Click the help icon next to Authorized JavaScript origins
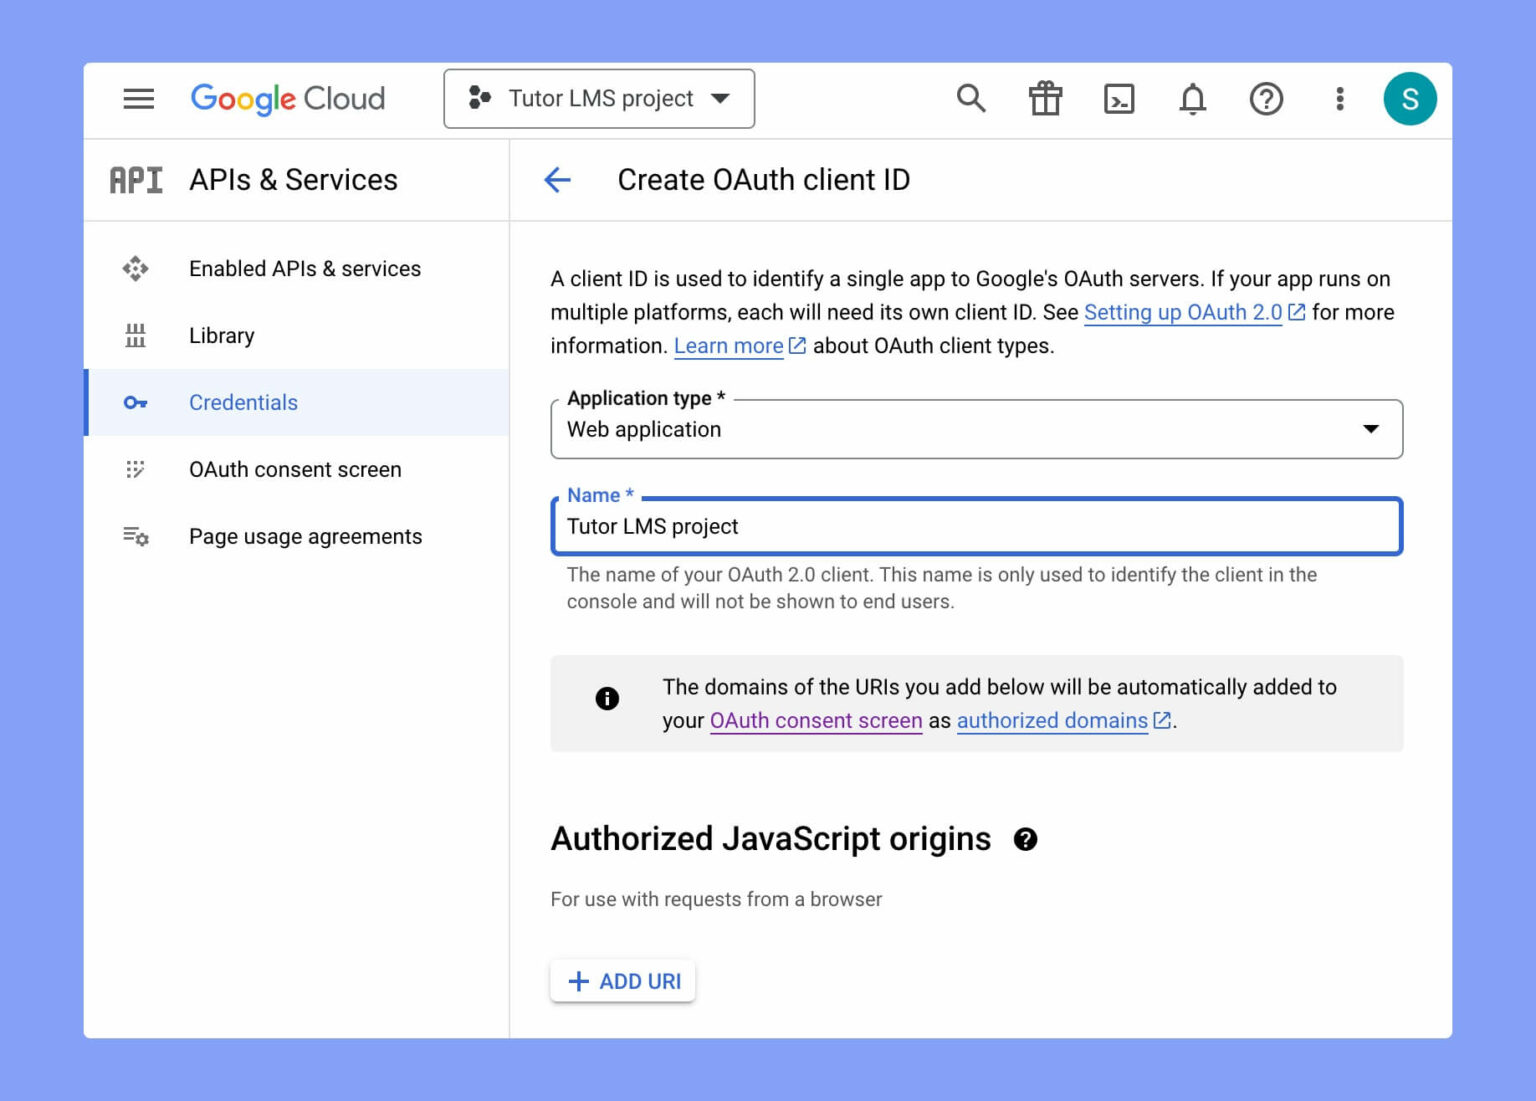This screenshot has width=1536, height=1101. coord(1026,840)
